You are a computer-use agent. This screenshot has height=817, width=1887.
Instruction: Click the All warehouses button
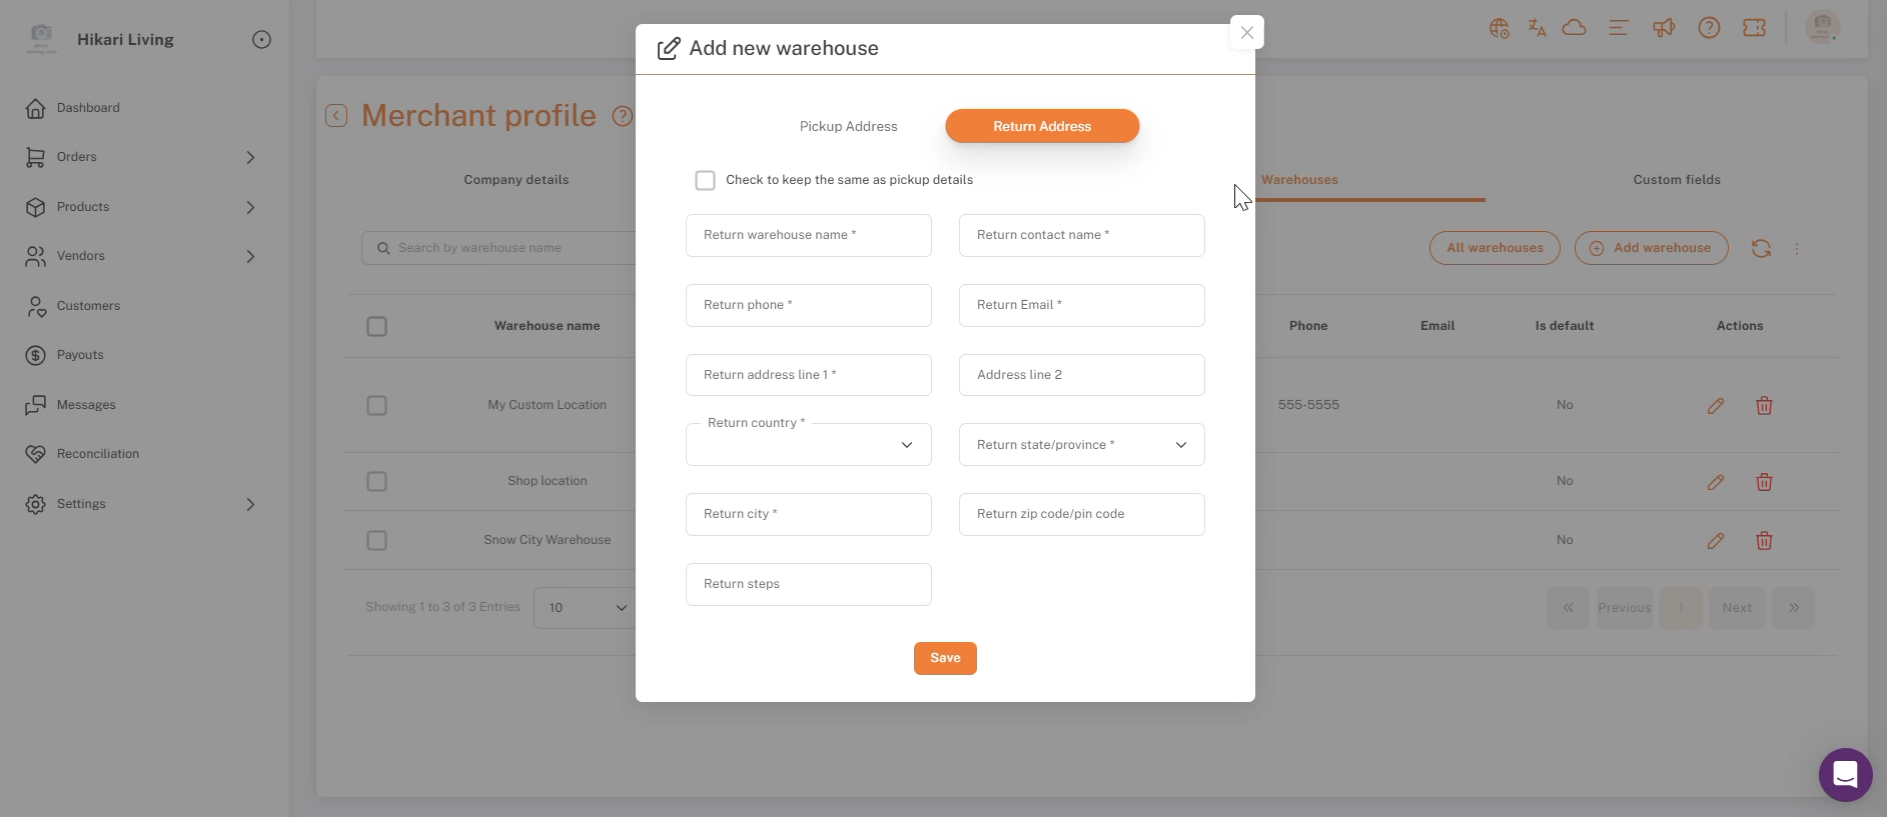coord(1495,248)
